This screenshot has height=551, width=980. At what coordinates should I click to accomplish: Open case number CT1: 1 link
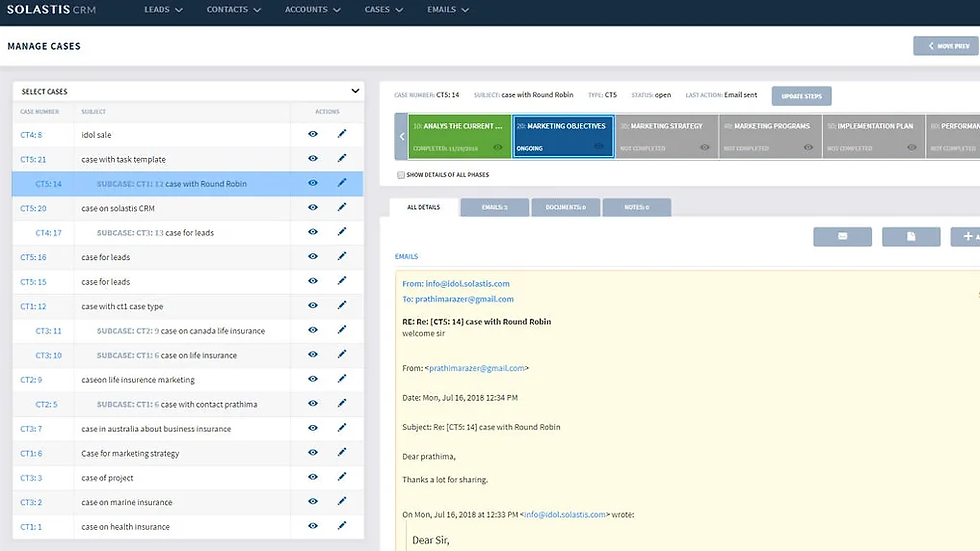[x=31, y=527]
